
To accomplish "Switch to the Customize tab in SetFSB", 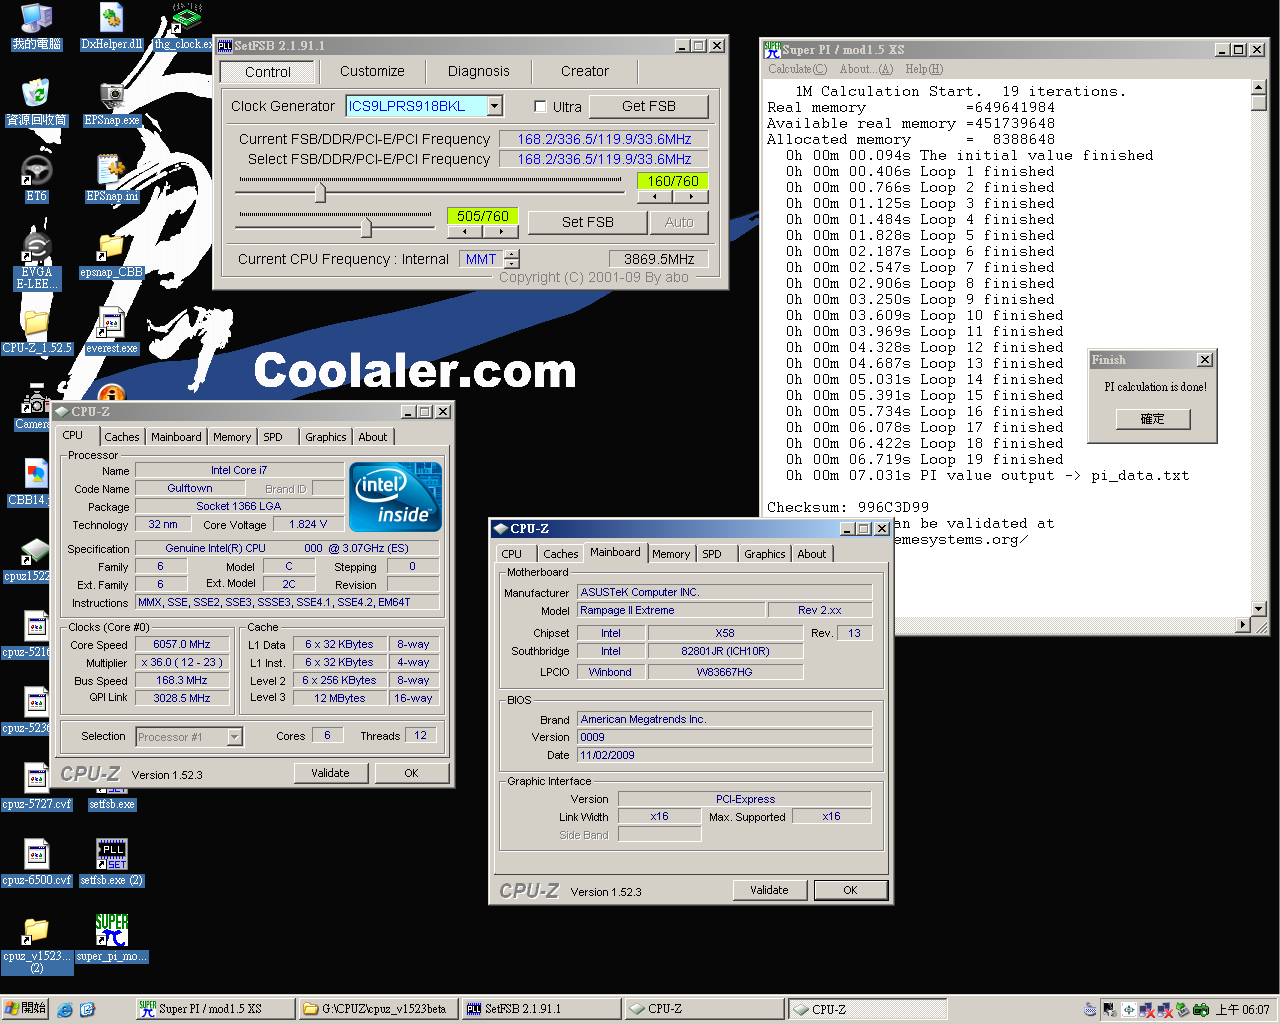I will pos(372,72).
